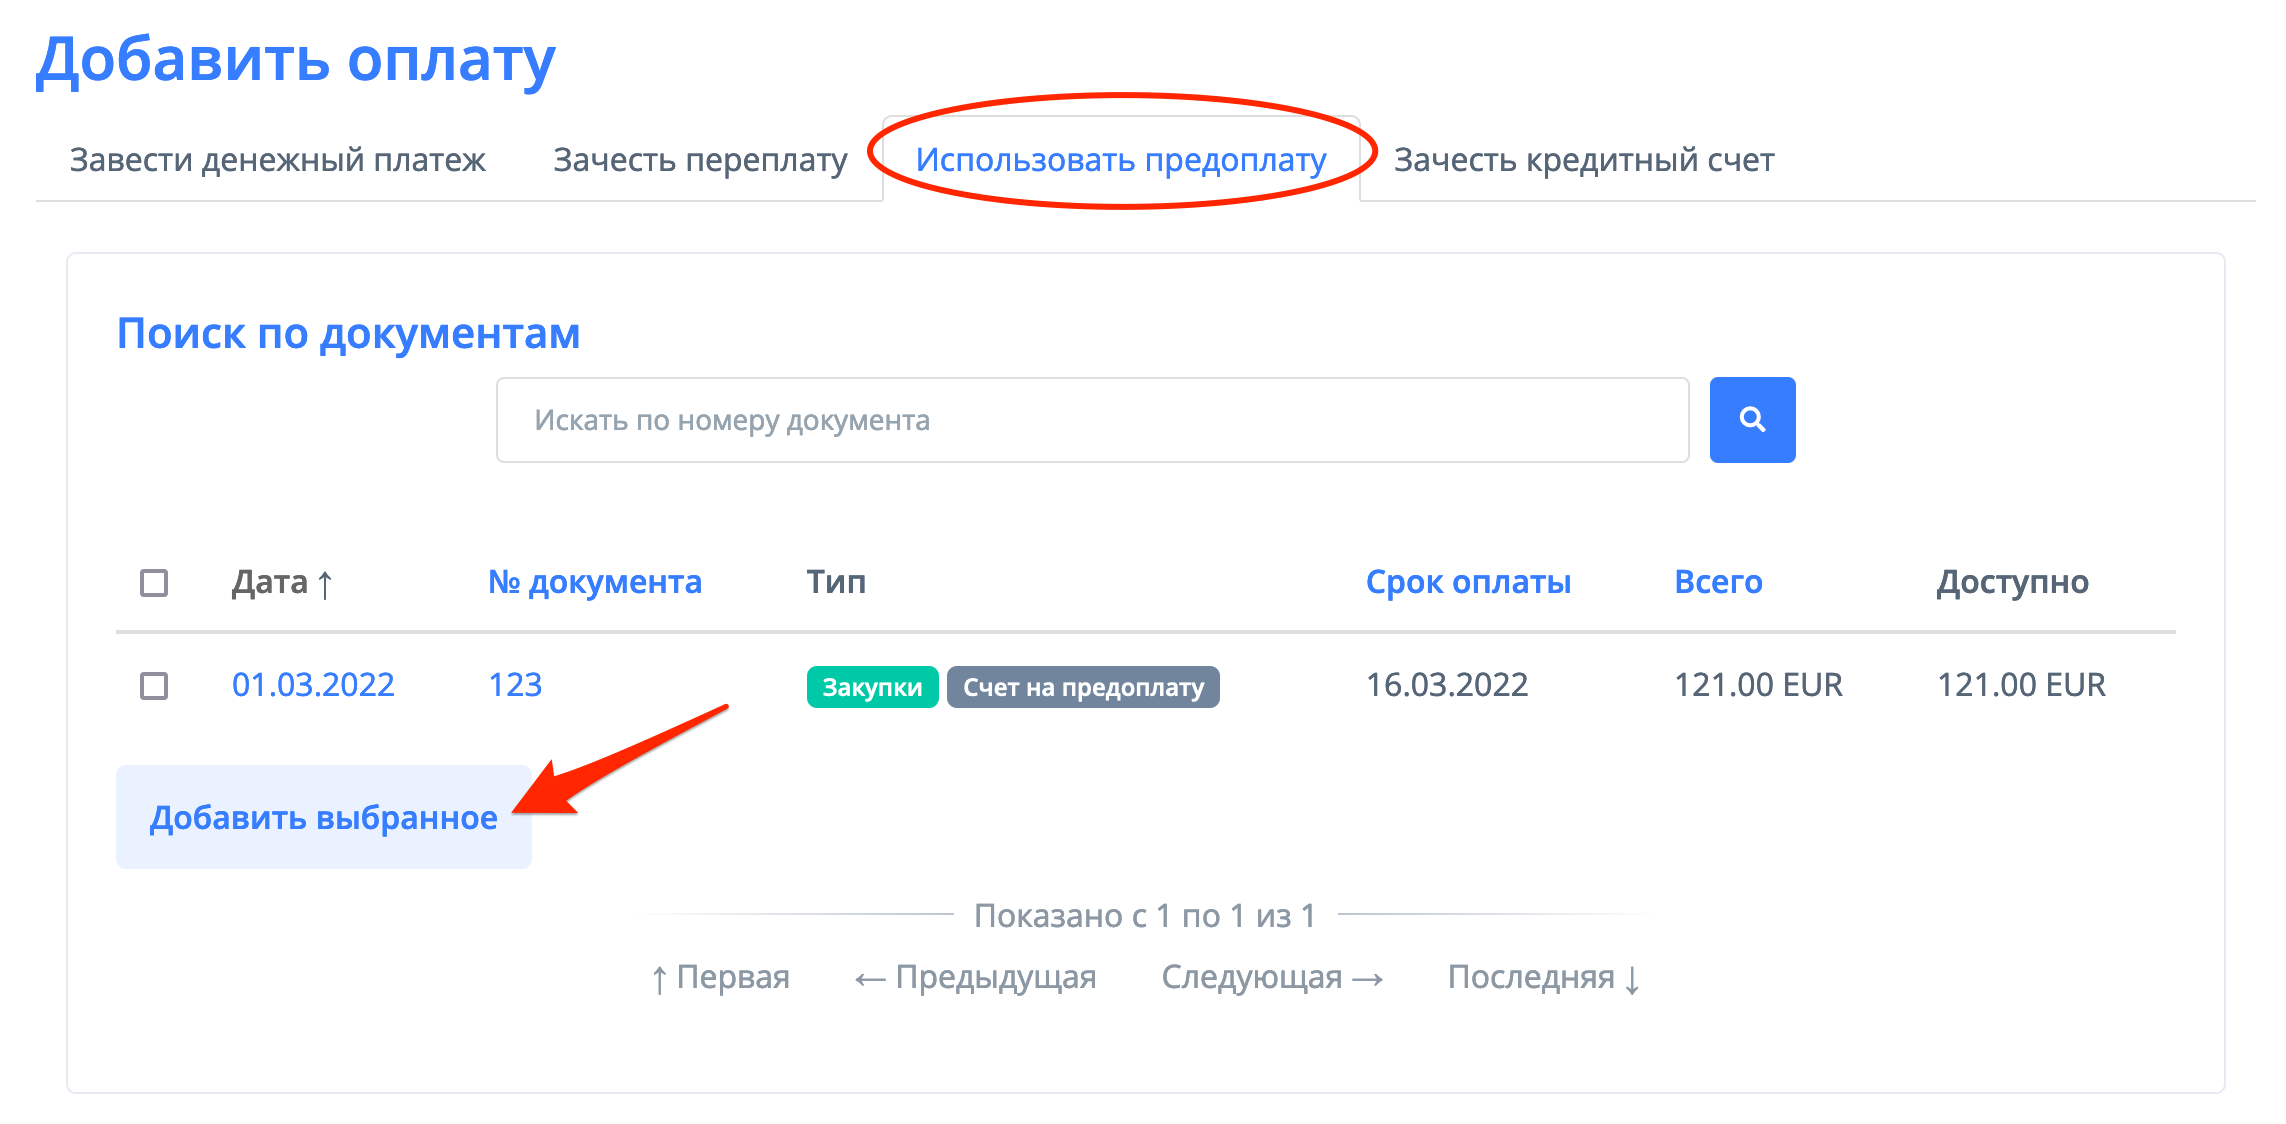2286x1124 pixels.
Task: Jump to Последняя page link
Action: 1543,977
